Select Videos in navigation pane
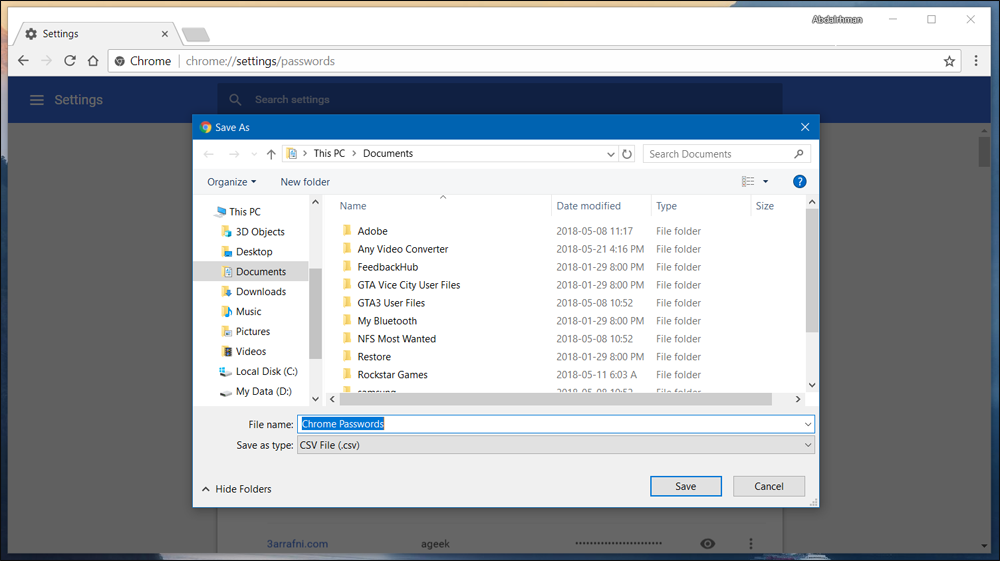The width and height of the screenshot is (1000, 561). pos(244,352)
